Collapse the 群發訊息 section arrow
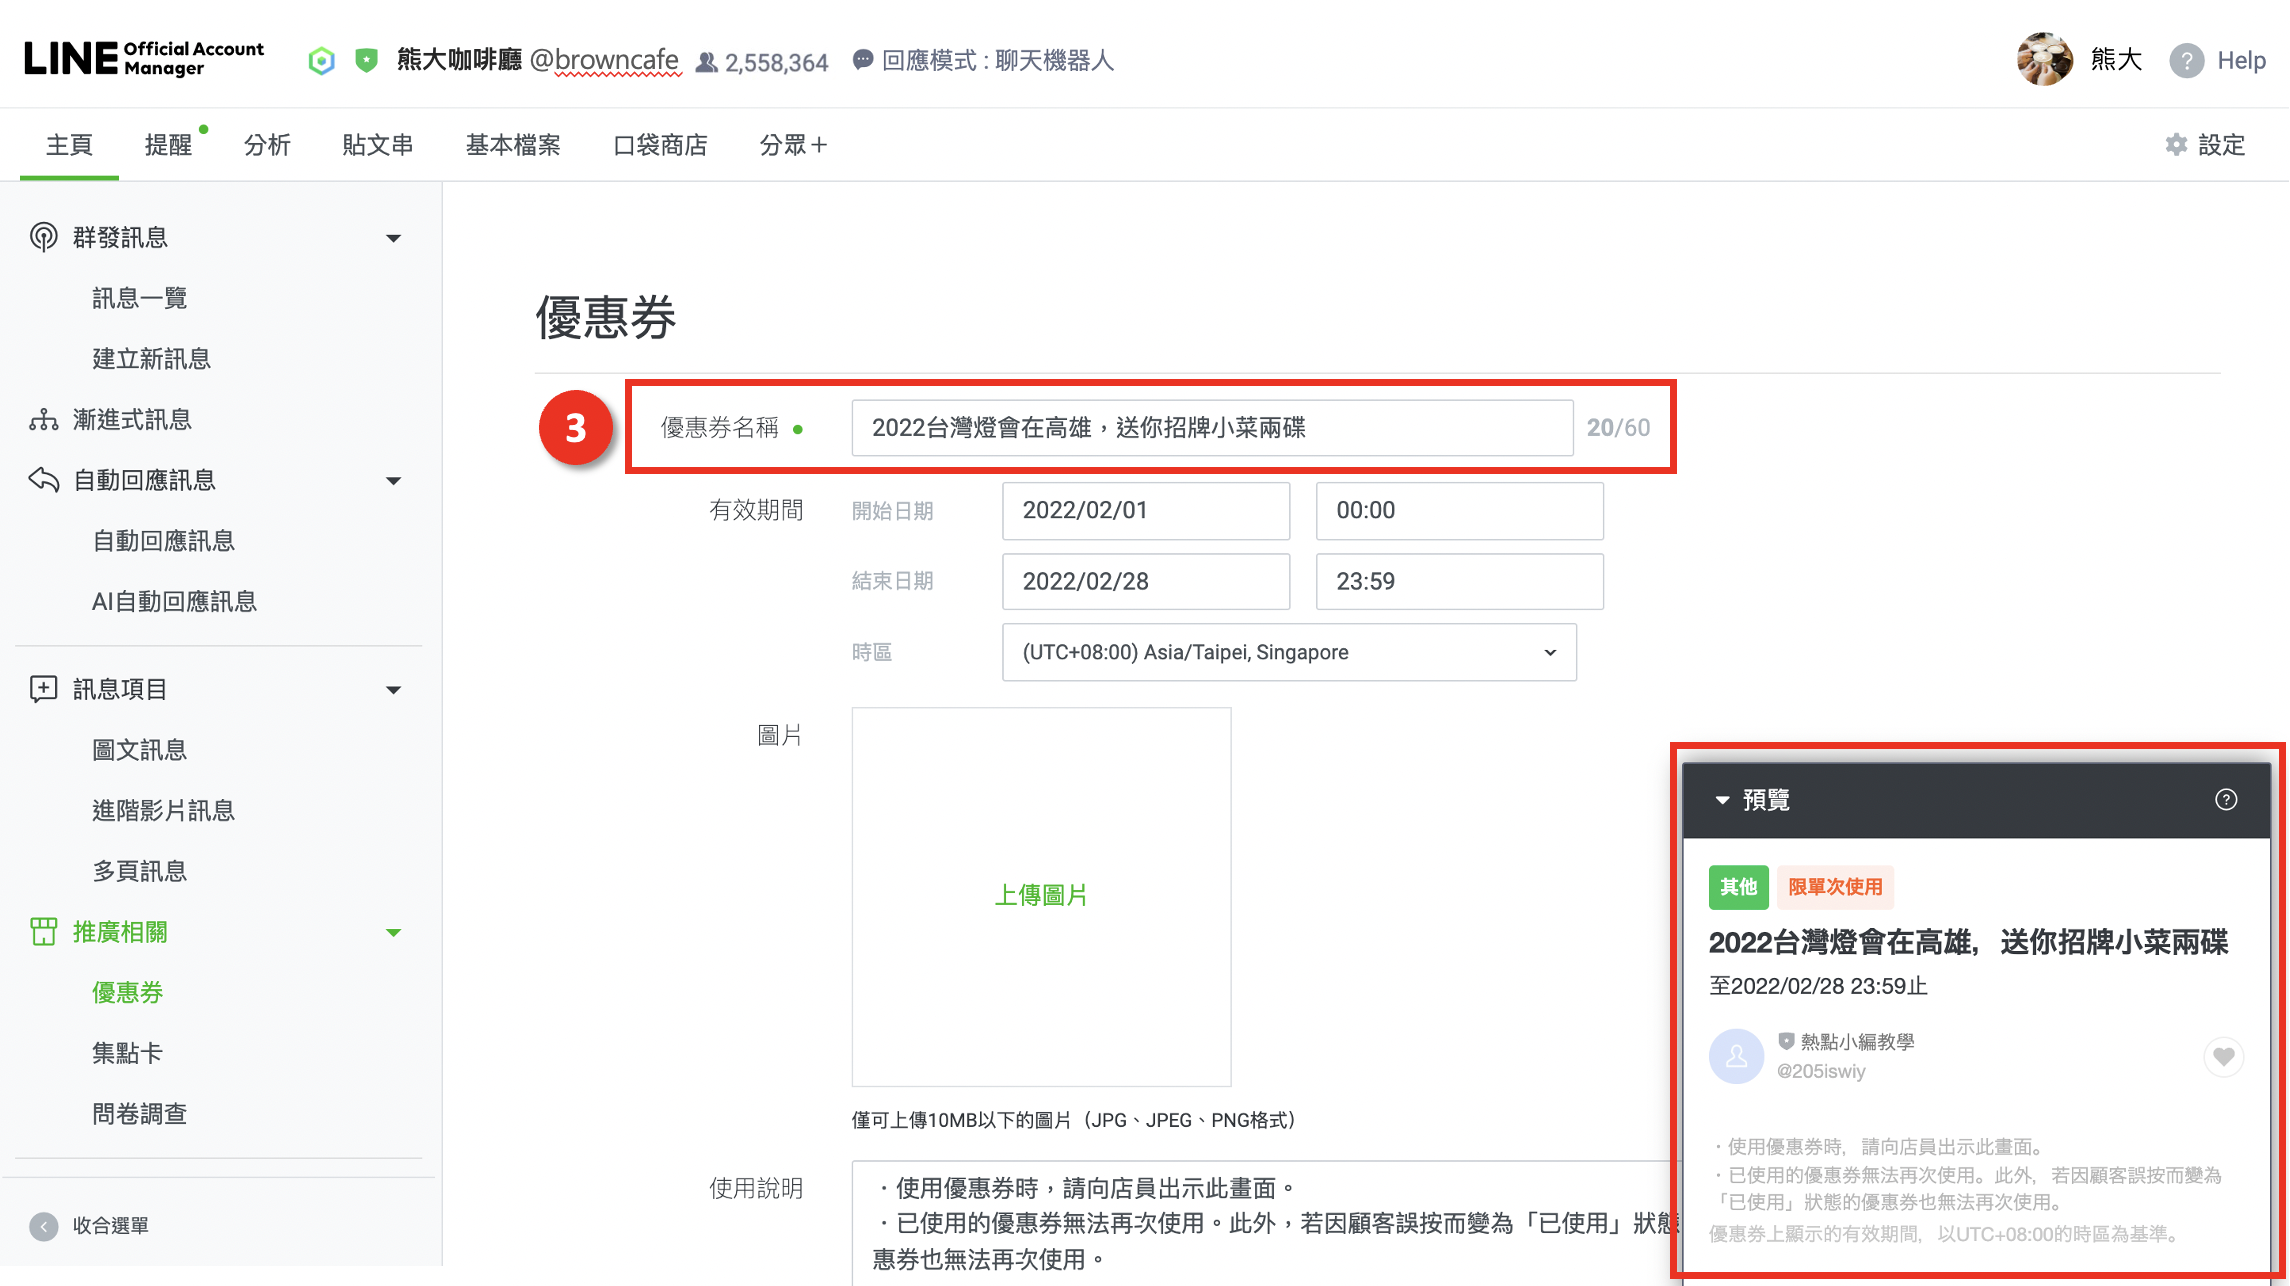 (x=393, y=238)
